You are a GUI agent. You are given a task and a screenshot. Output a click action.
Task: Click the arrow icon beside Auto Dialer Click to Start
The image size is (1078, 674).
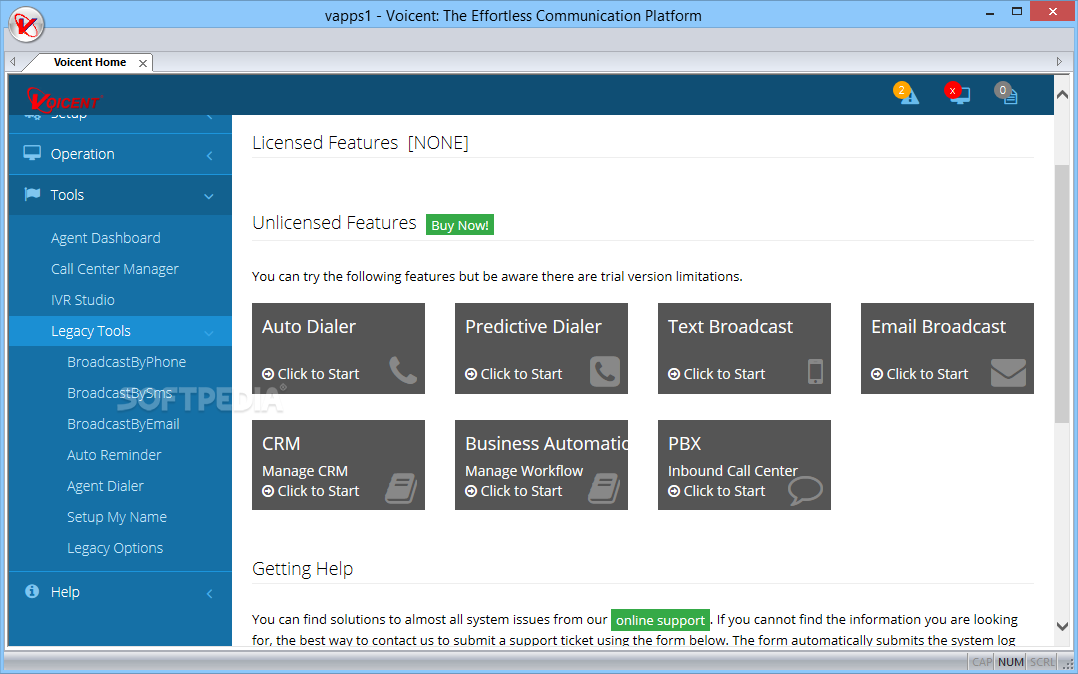pos(268,374)
